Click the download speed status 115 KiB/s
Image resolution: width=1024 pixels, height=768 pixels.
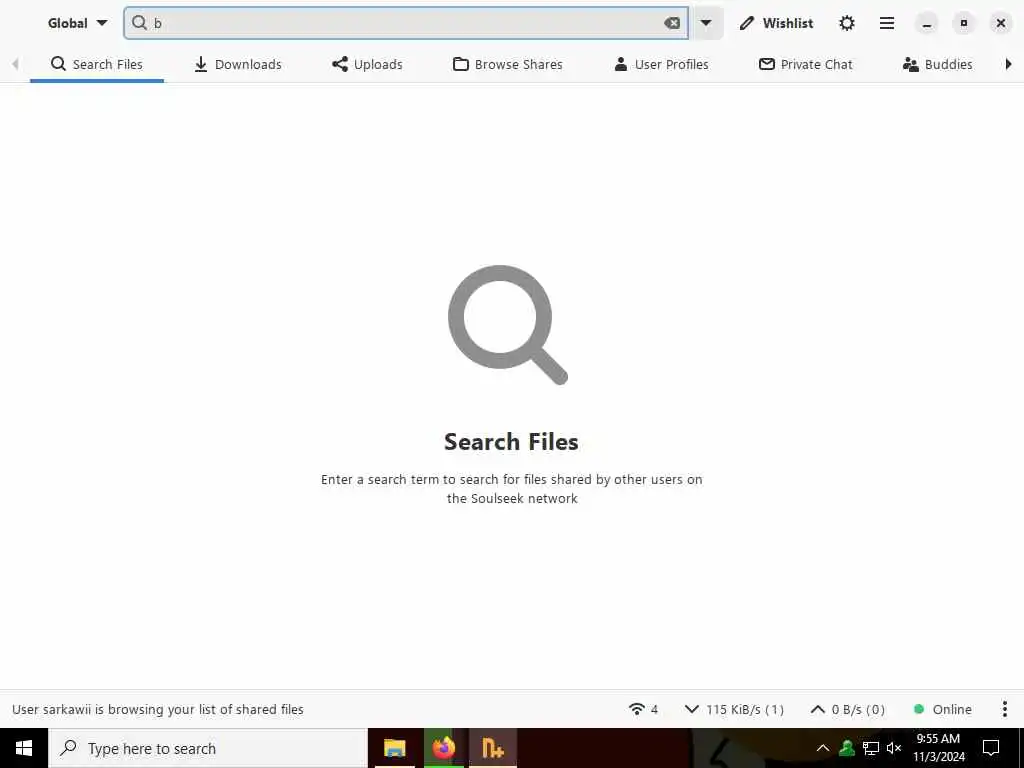point(734,709)
